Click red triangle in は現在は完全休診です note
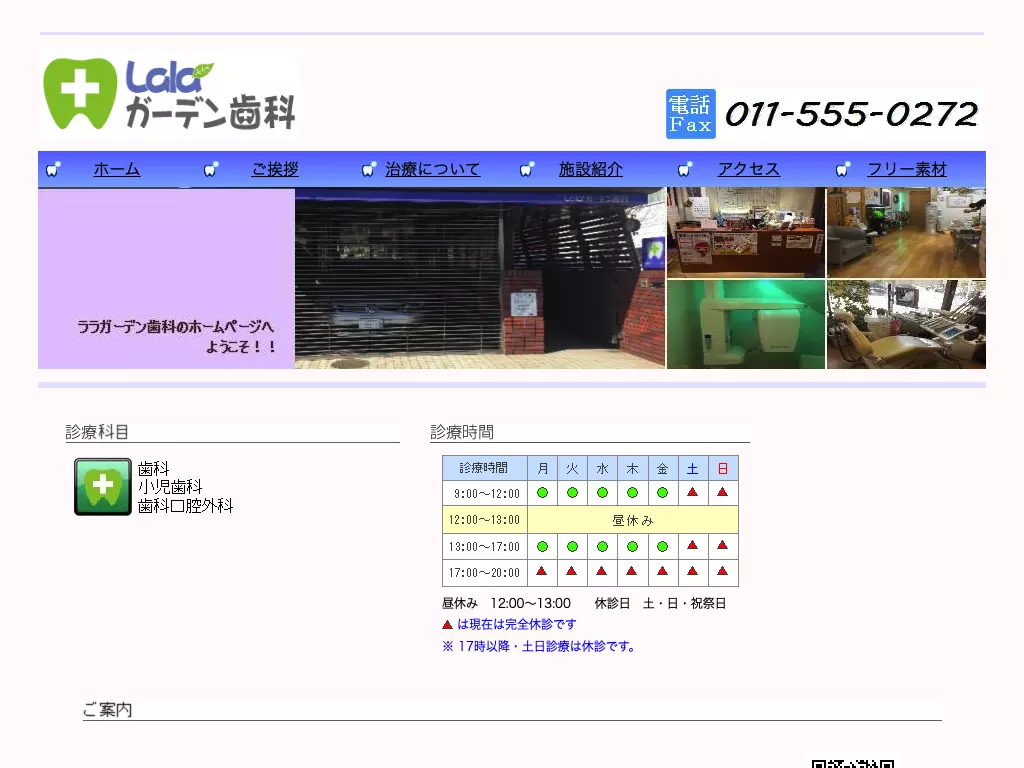The height and width of the screenshot is (768, 1024). click(x=447, y=625)
